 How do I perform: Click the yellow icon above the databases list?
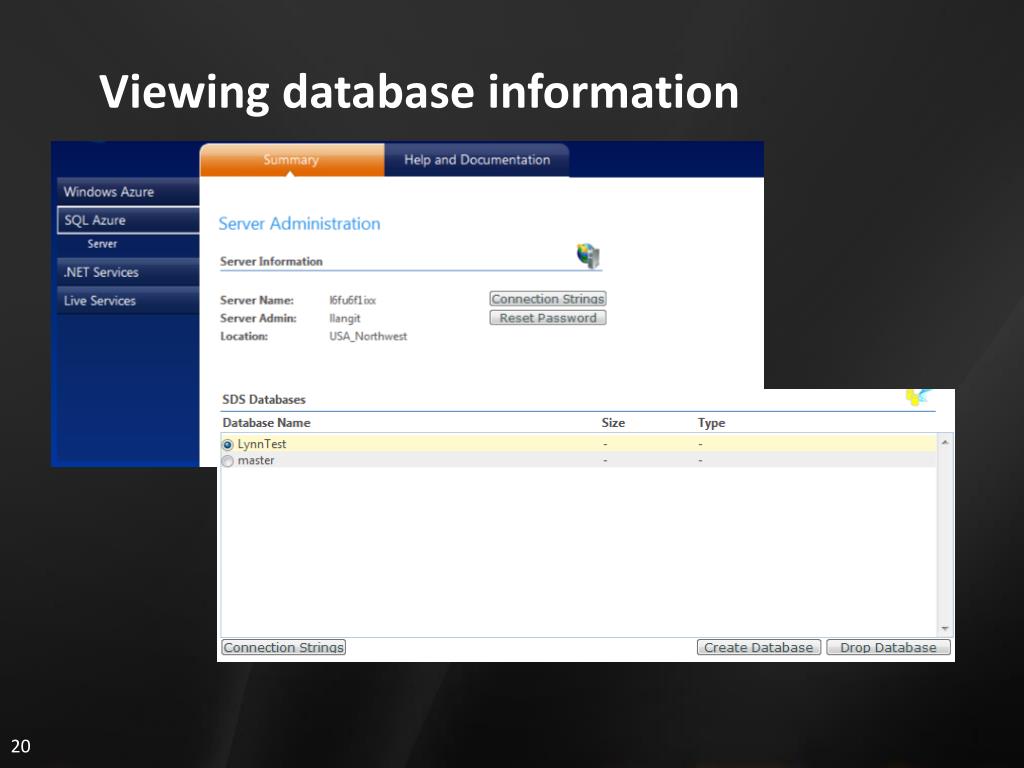click(917, 397)
